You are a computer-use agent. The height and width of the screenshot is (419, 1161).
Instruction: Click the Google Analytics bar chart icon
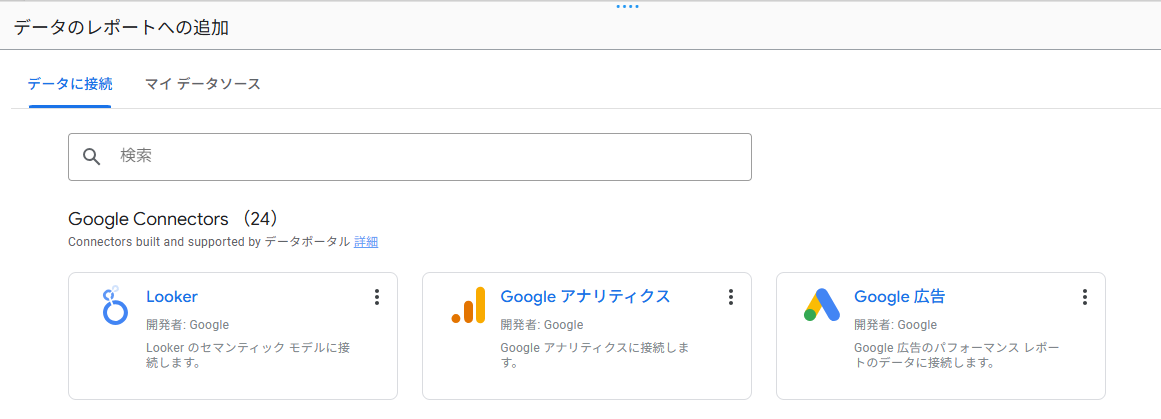(x=468, y=305)
